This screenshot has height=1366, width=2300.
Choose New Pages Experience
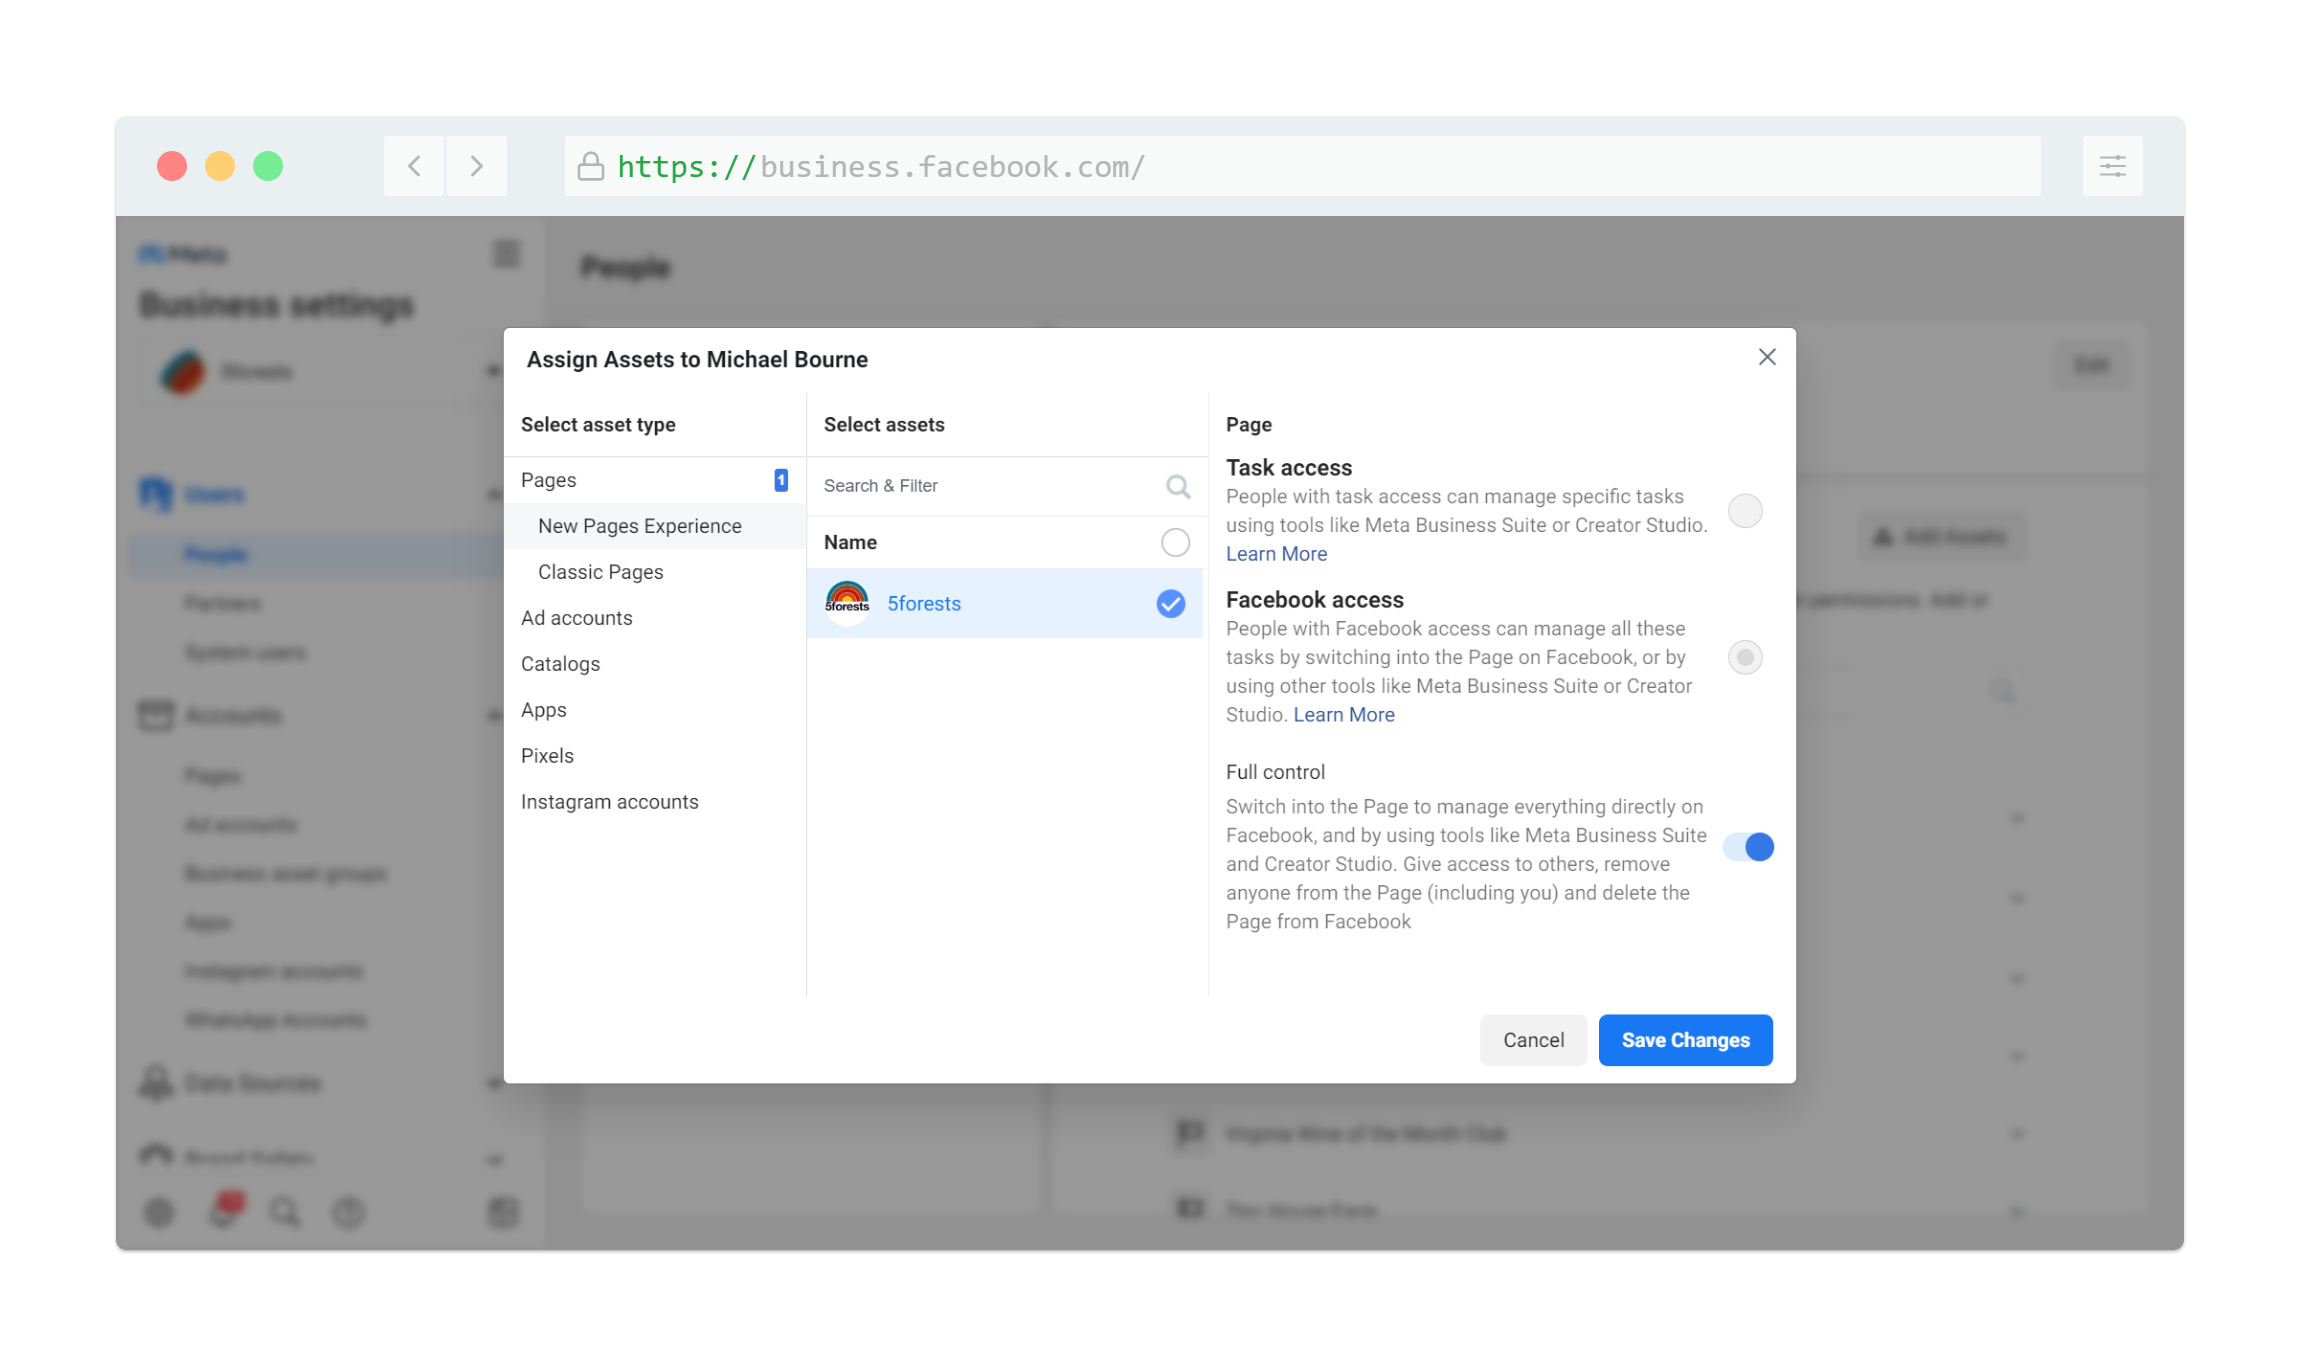pyautogui.click(x=654, y=526)
